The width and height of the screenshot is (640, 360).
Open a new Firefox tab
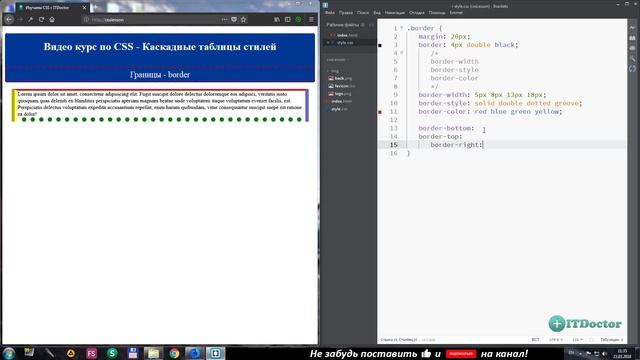coord(95,7)
